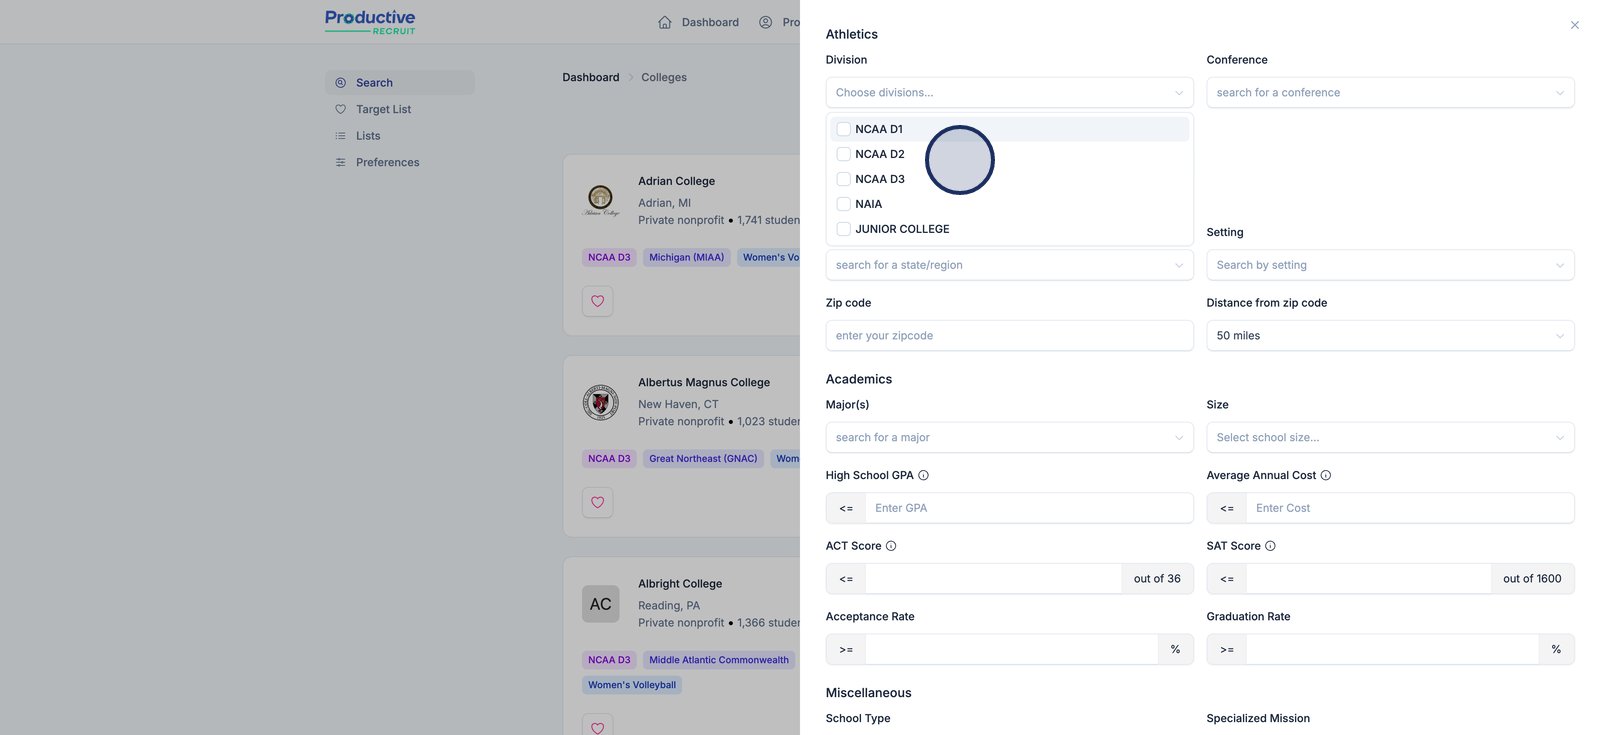This screenshot has height=735, width=1600.
Task: Open Target List in the sidebar
Action: tap(383, 109)
